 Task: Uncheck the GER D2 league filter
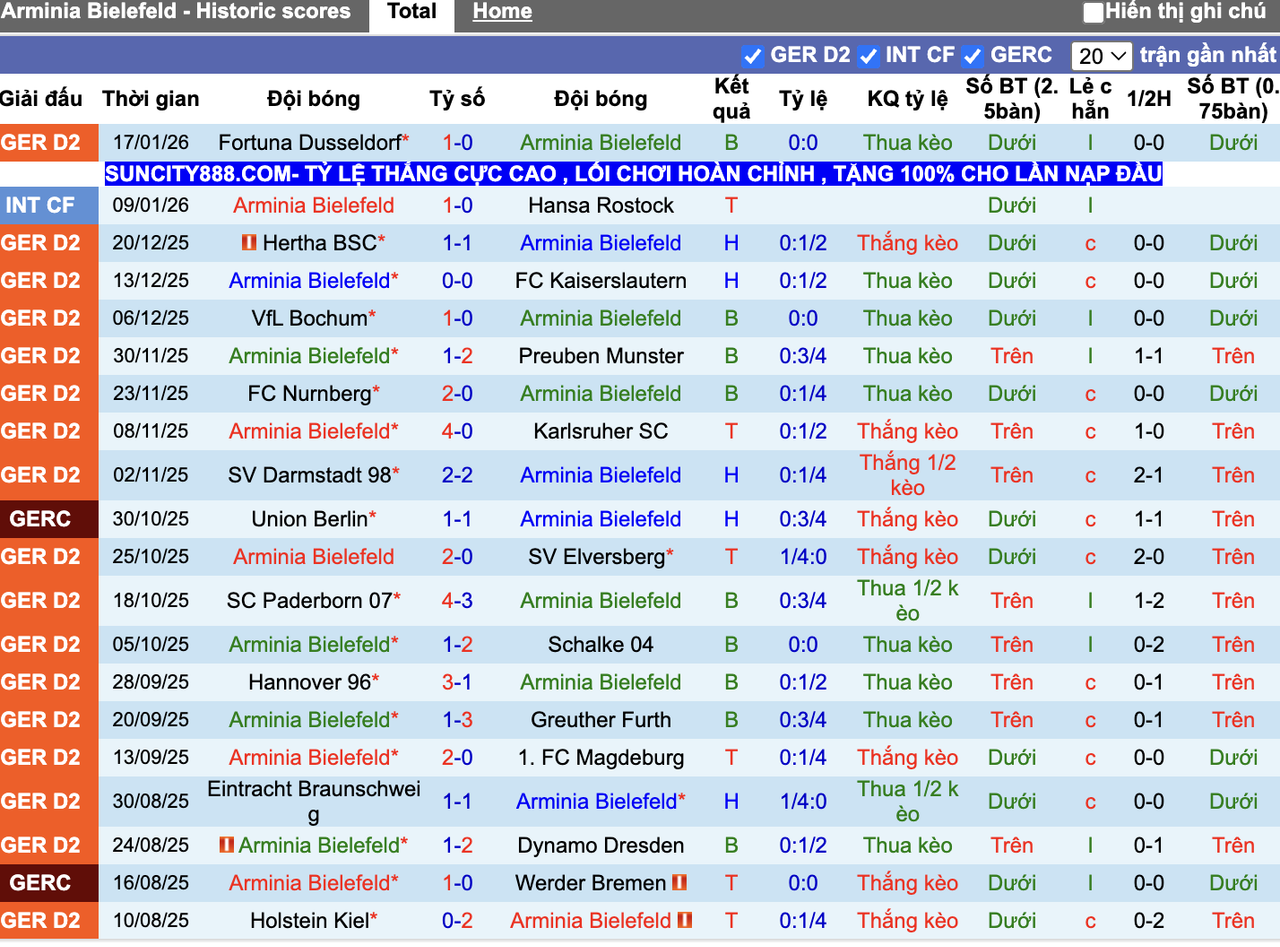point(752,55)
